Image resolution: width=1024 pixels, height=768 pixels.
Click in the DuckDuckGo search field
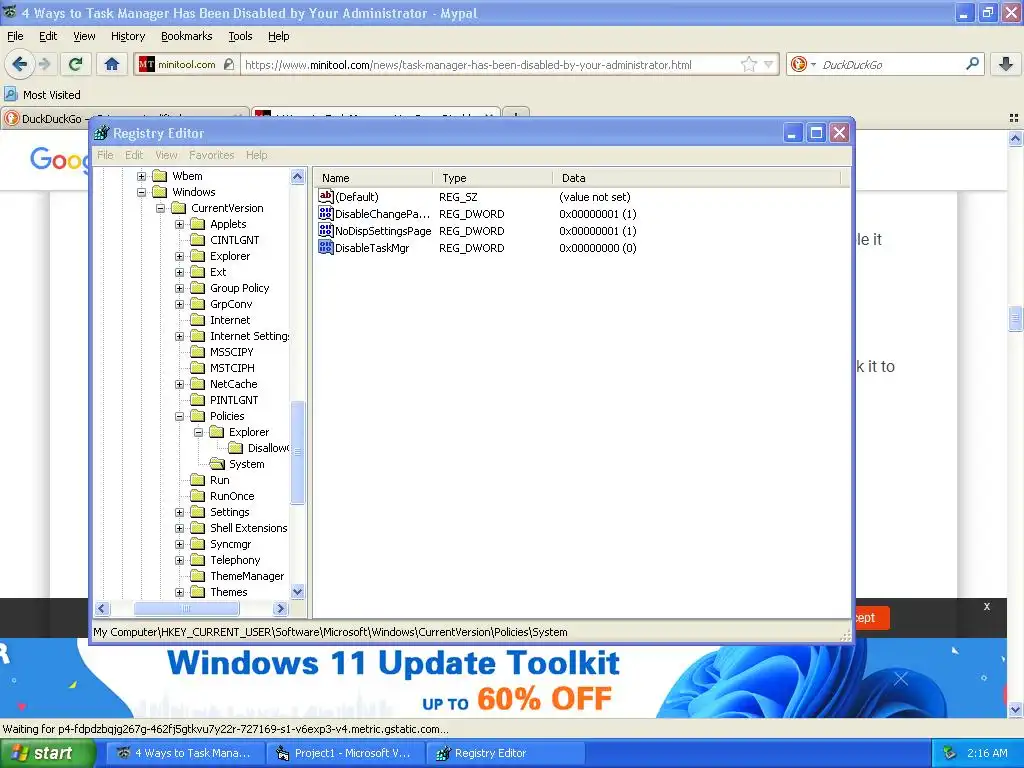891,64
